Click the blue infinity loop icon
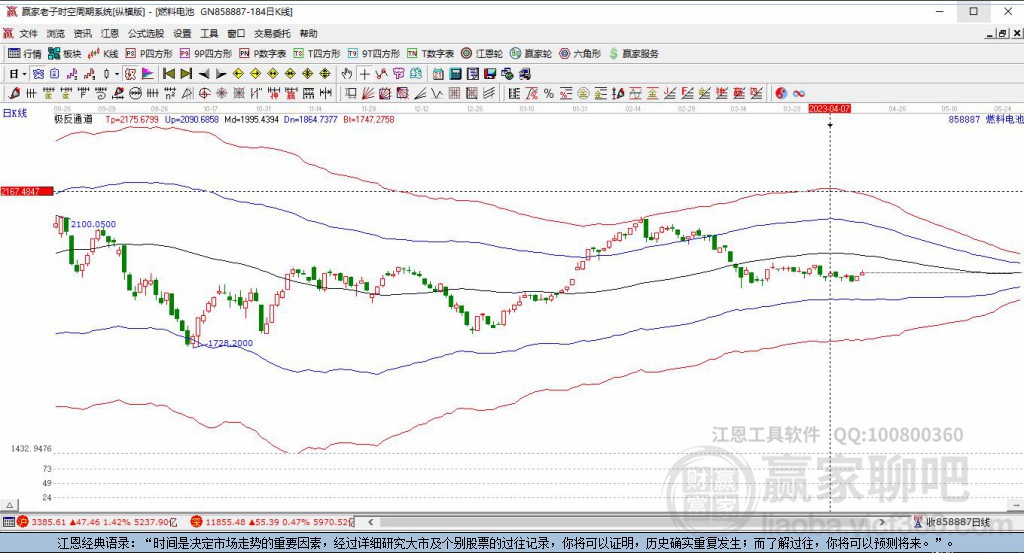The width and height of the screenshot is (1024, 553). pos(798,93)
